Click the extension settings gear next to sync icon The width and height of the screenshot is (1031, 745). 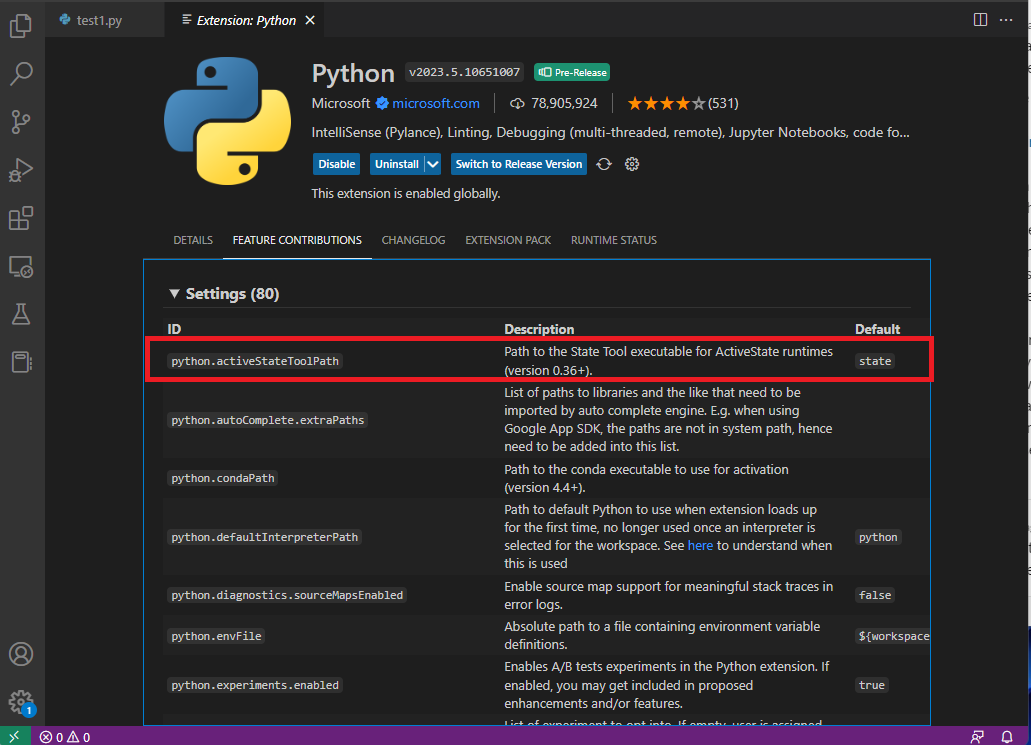632,164
